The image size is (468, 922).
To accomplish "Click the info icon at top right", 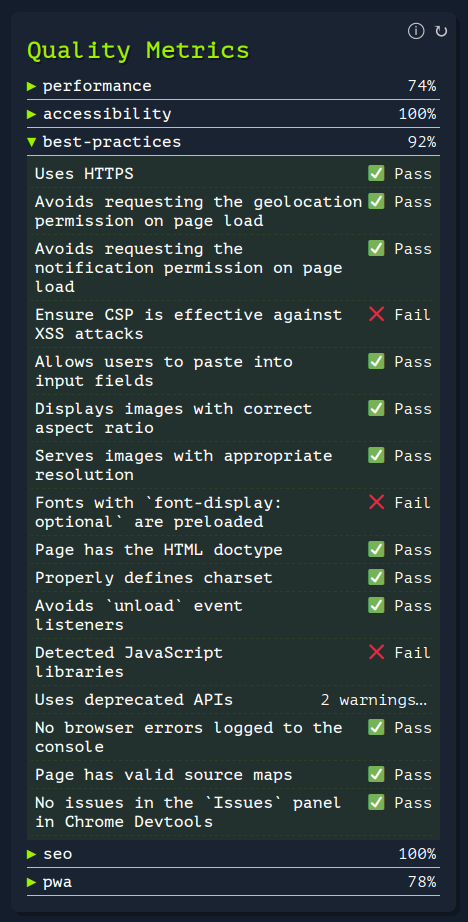I will click(x=416, y=31).
